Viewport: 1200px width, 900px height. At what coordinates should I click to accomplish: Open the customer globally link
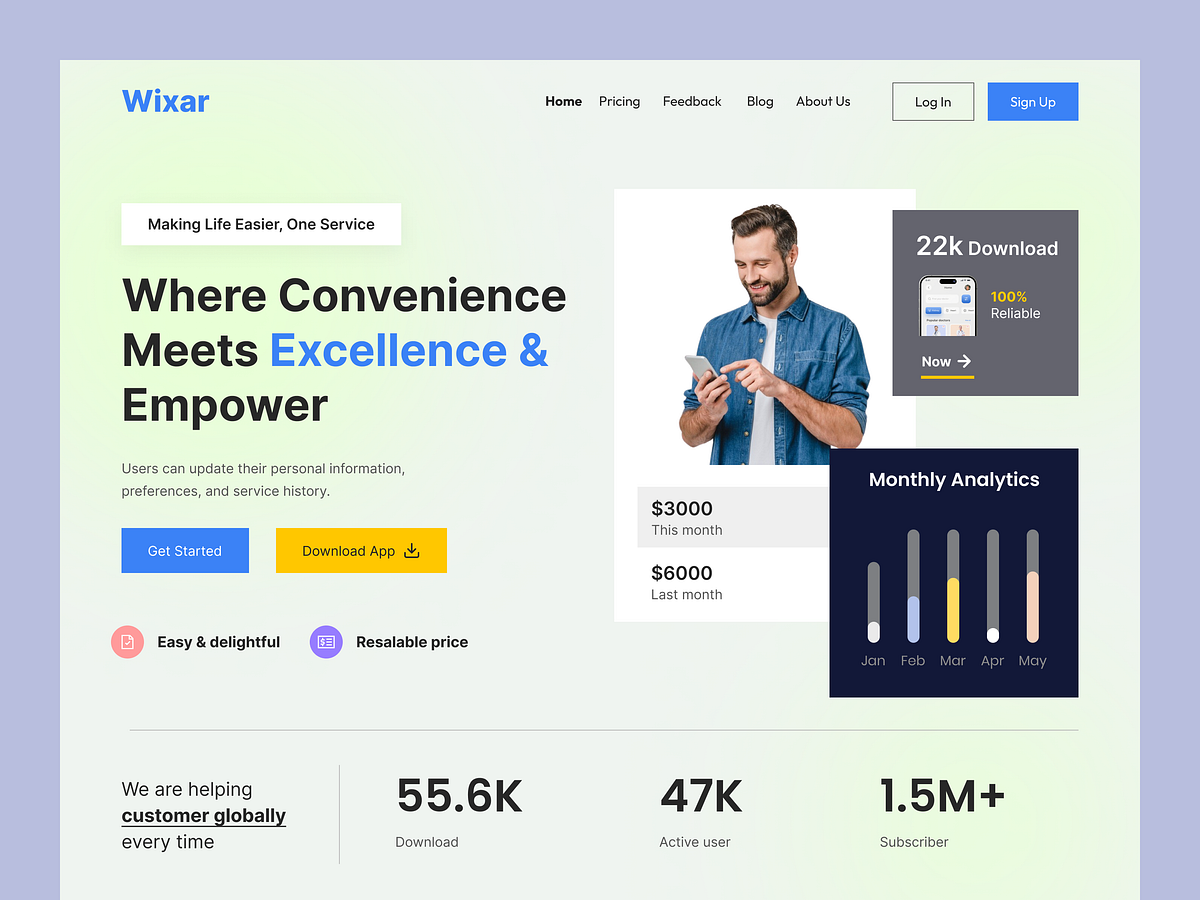click(x=203, y=815)
